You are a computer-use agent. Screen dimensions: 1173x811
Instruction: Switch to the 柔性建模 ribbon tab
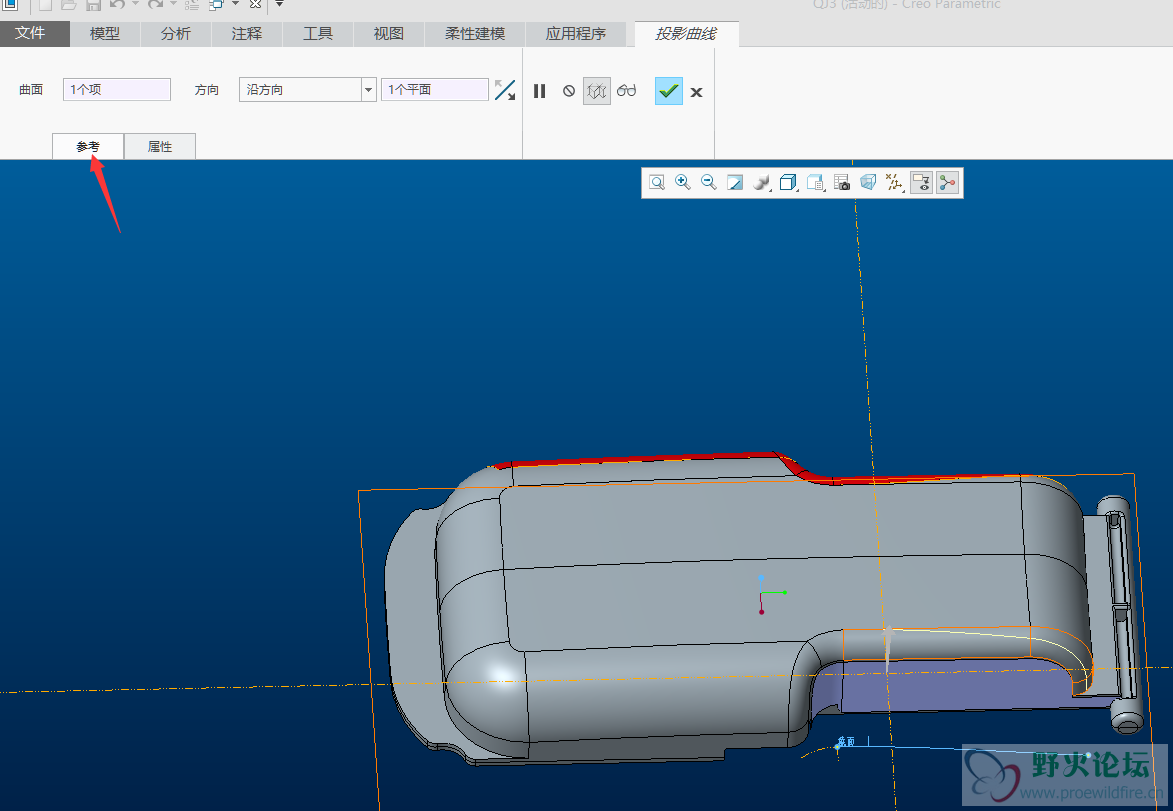(475, 34)
